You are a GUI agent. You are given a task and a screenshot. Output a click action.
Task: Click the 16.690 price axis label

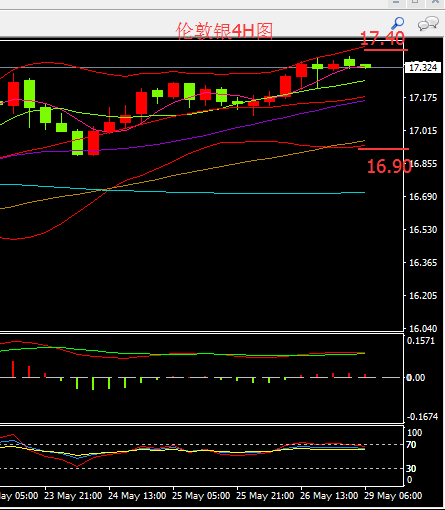[423, 197]
